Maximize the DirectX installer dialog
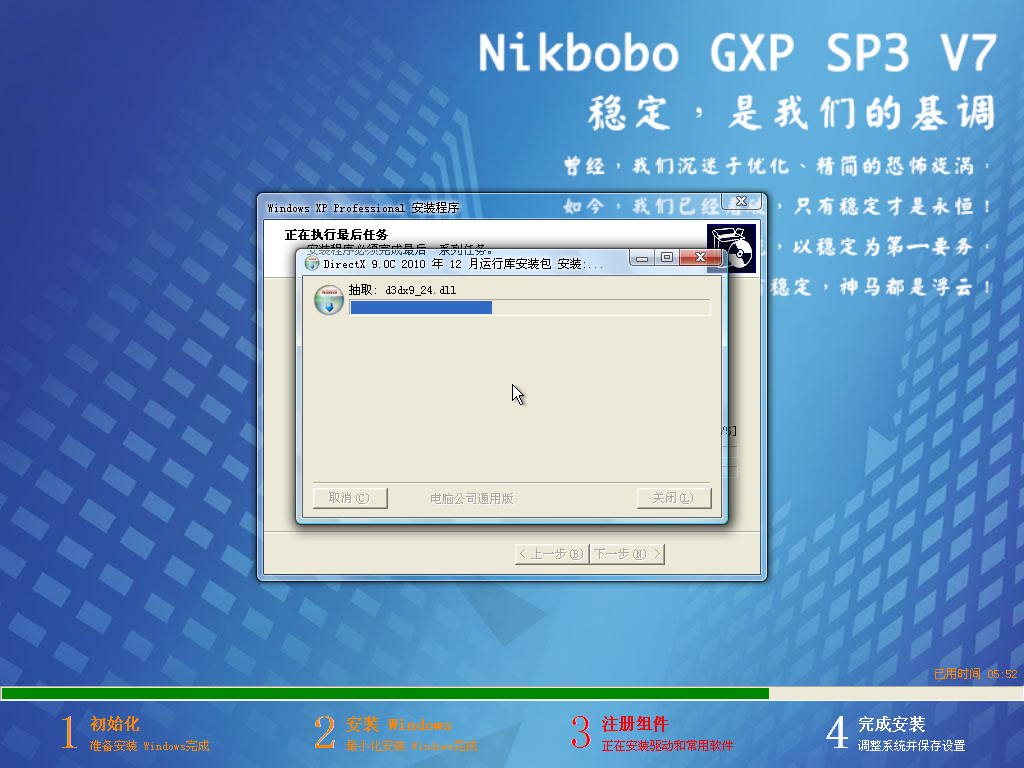This screenshot has height=768, width=1024. (x=667, y=257)
